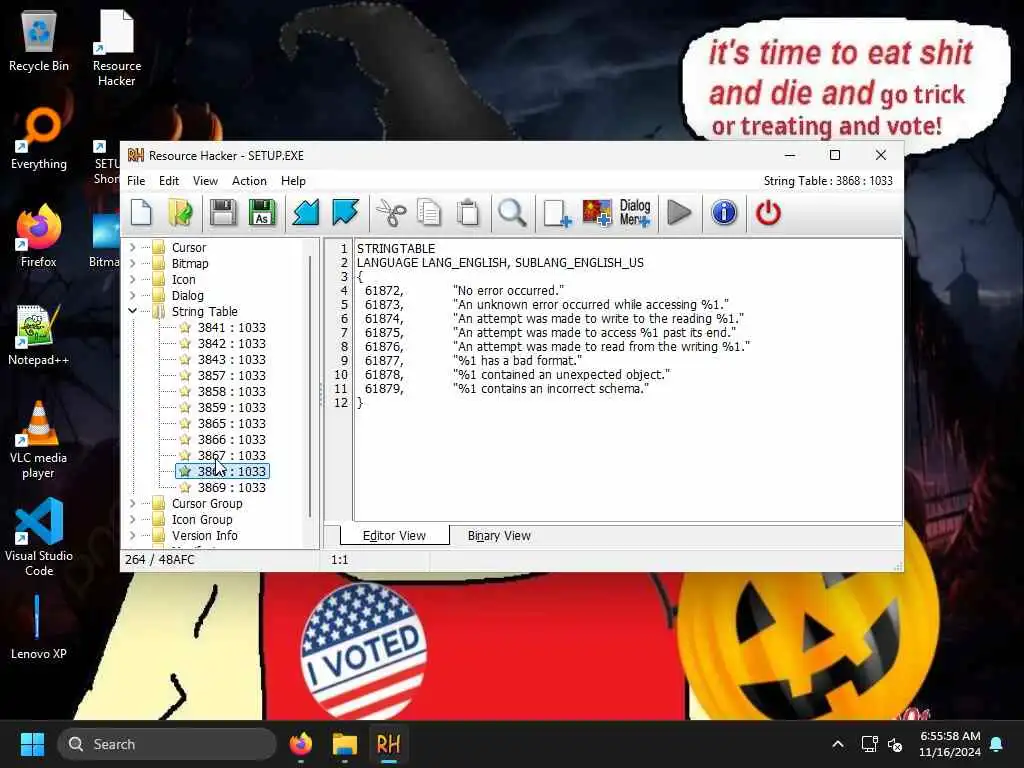The height and width of the screenshot is (768, 1024).
Task: Paste using the clipboard icon
Action: (x=468, y=213)
